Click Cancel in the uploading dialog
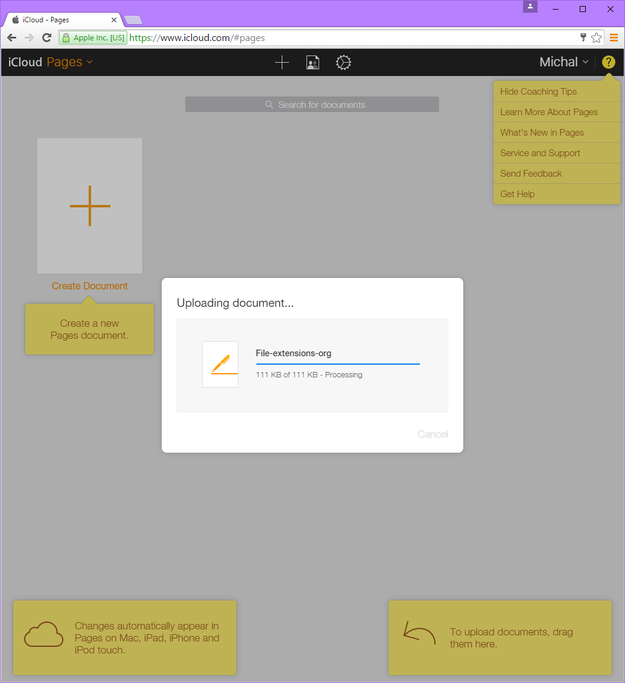The height and width of the screenshot is (683, 625). [432, 434]
